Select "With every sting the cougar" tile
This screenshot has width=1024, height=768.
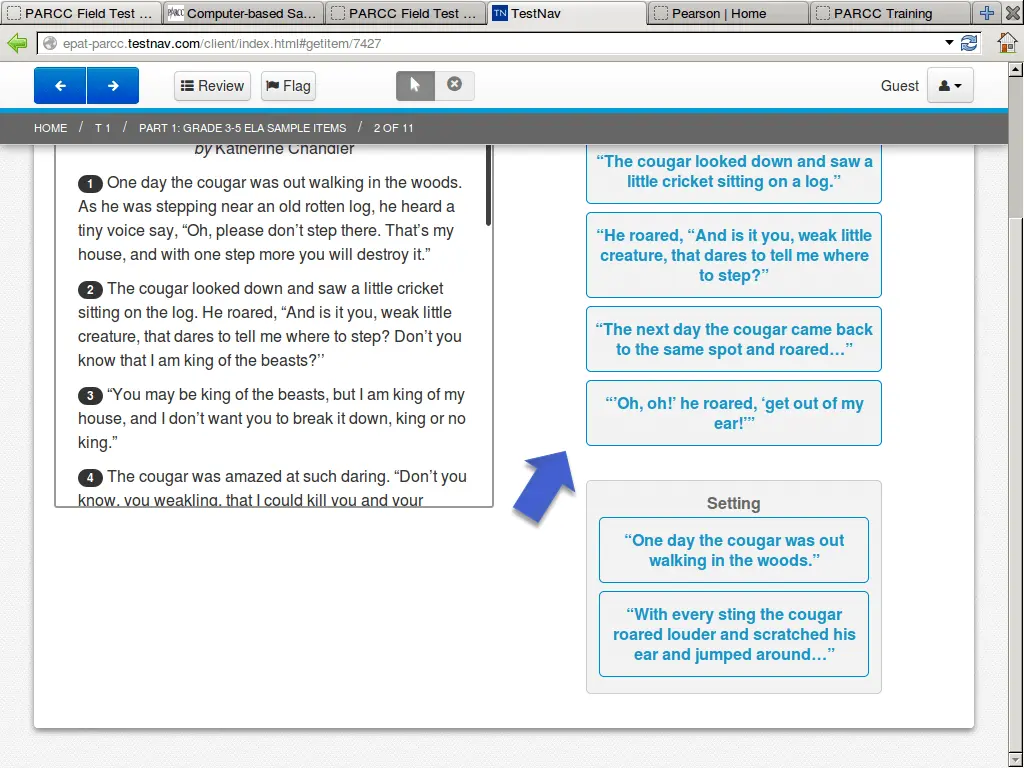pos(734,634)
